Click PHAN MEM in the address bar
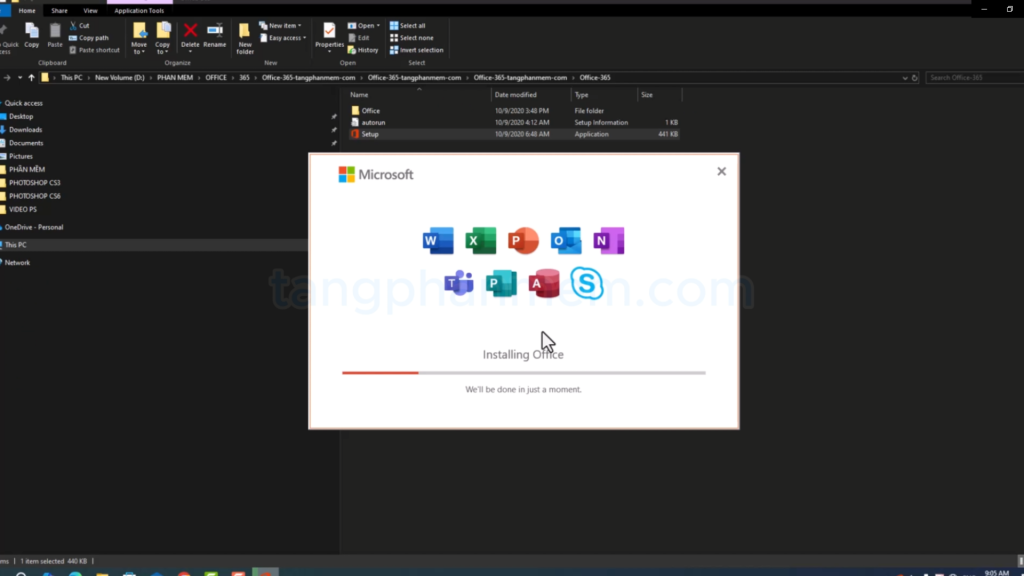The image size is (1024, 576). point(174,78)
